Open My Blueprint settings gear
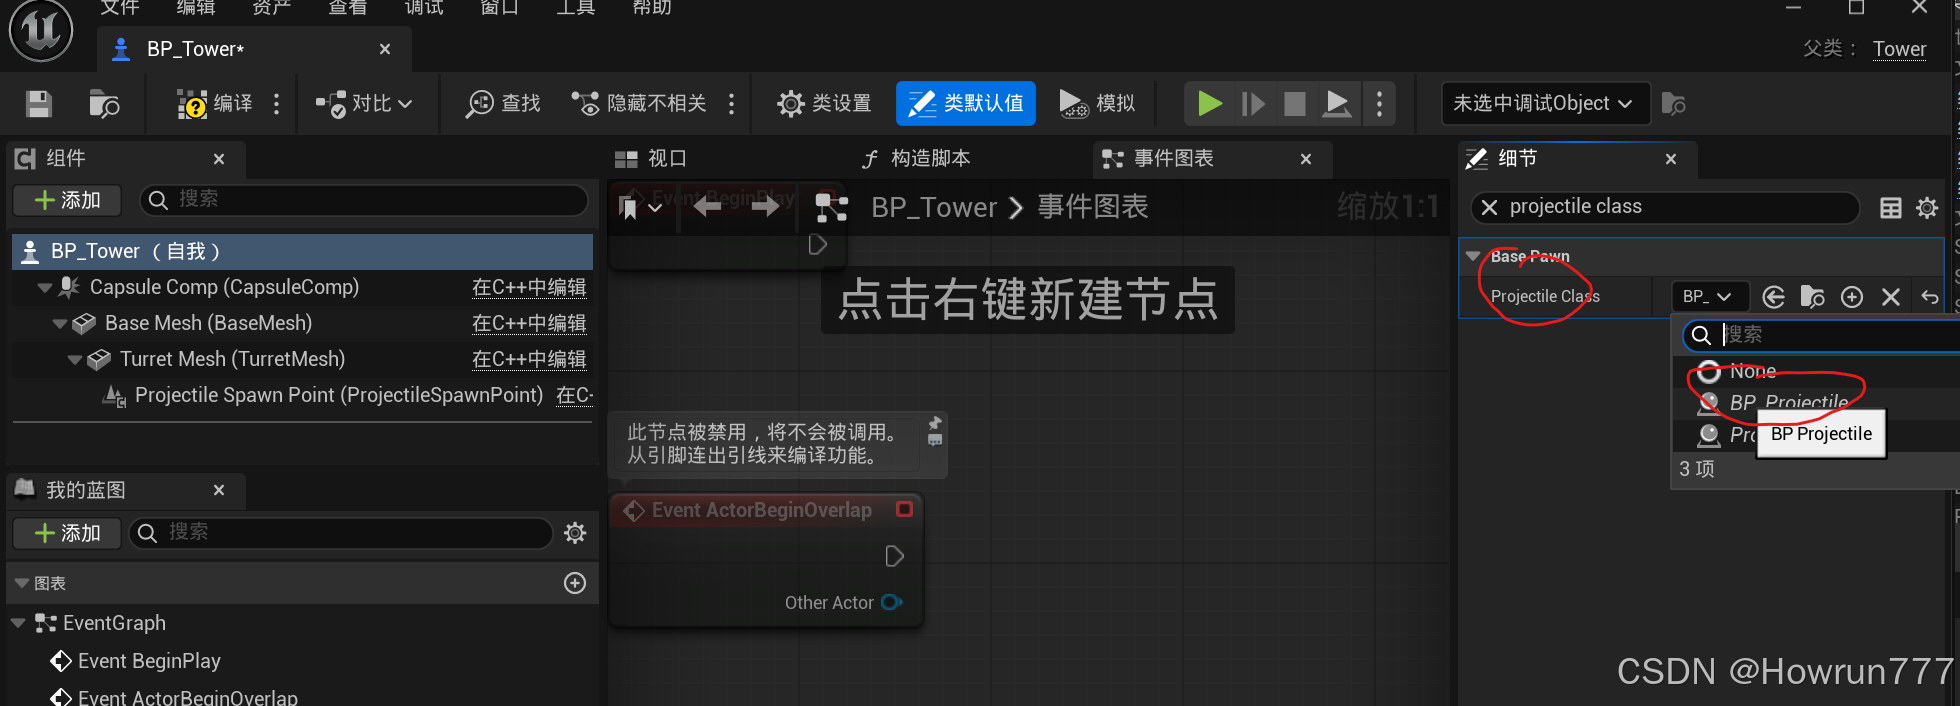This screenshot has height=706, width=1960. coord(575,533)
